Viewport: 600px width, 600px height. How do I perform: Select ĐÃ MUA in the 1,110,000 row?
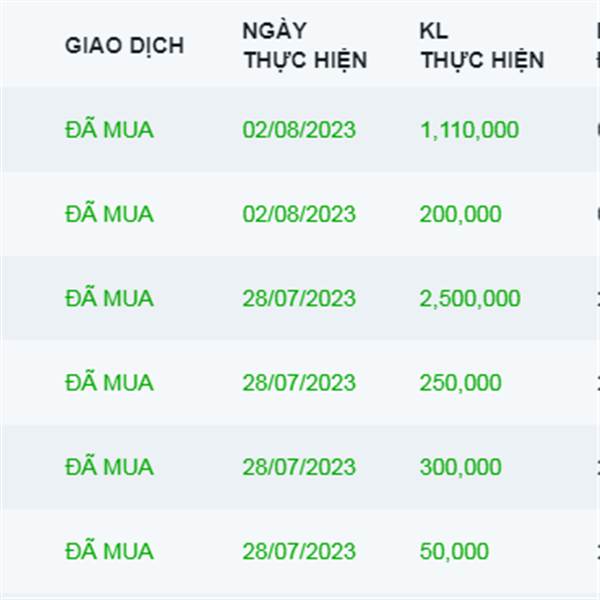point(109,128)
